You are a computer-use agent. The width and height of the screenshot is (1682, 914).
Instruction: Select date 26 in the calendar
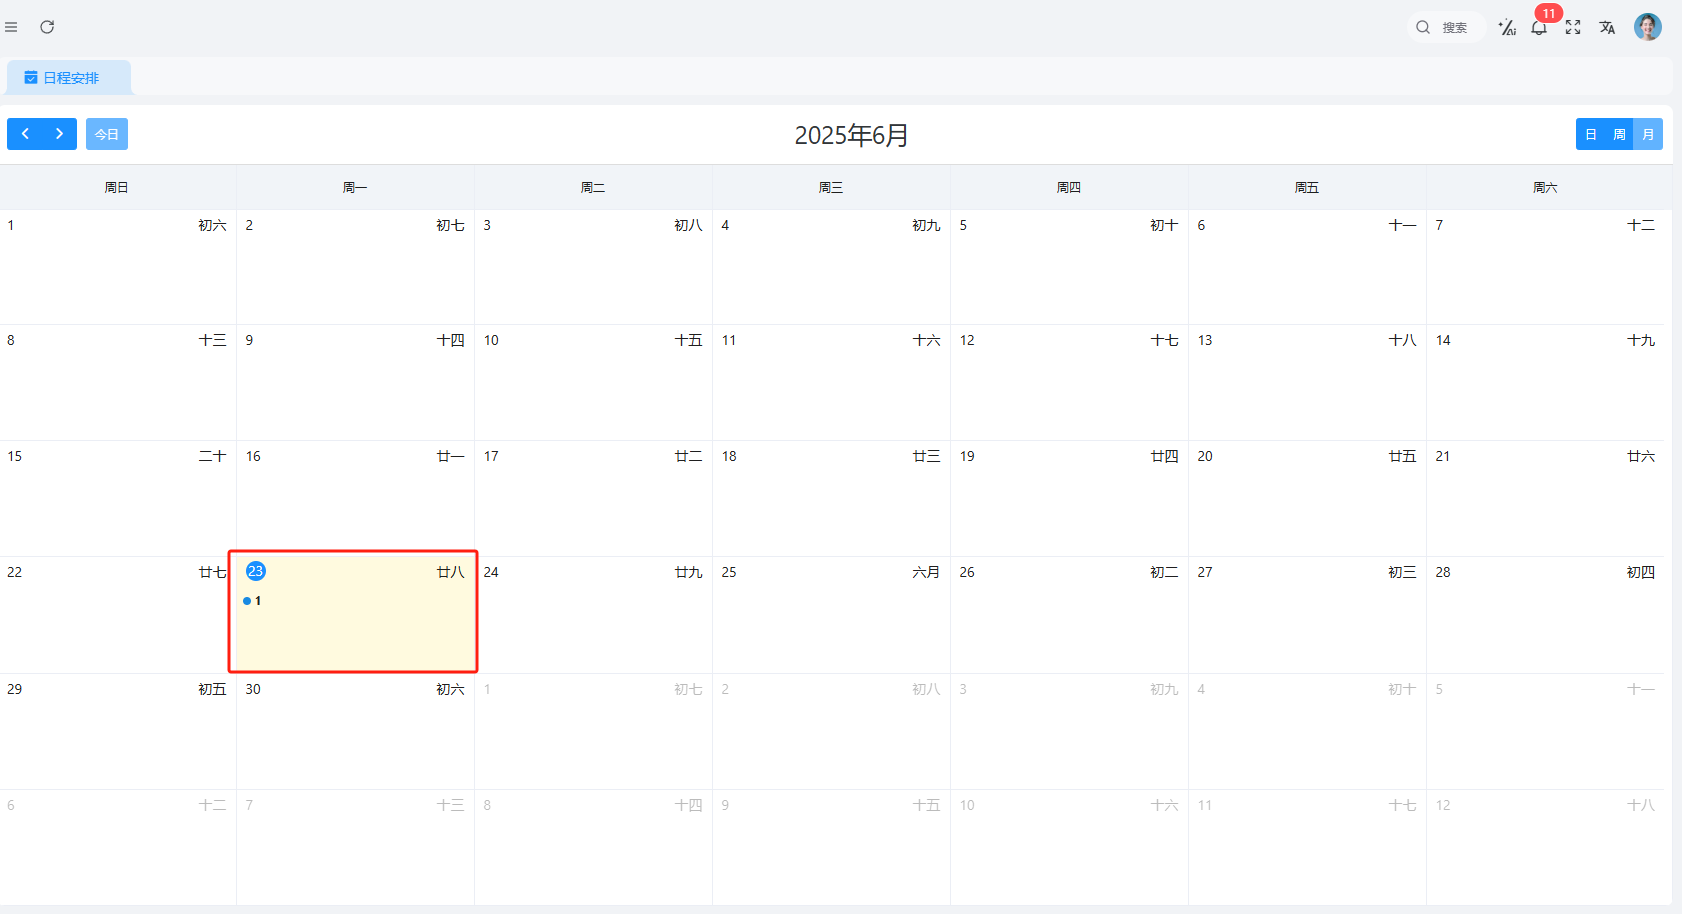[967, 572]
